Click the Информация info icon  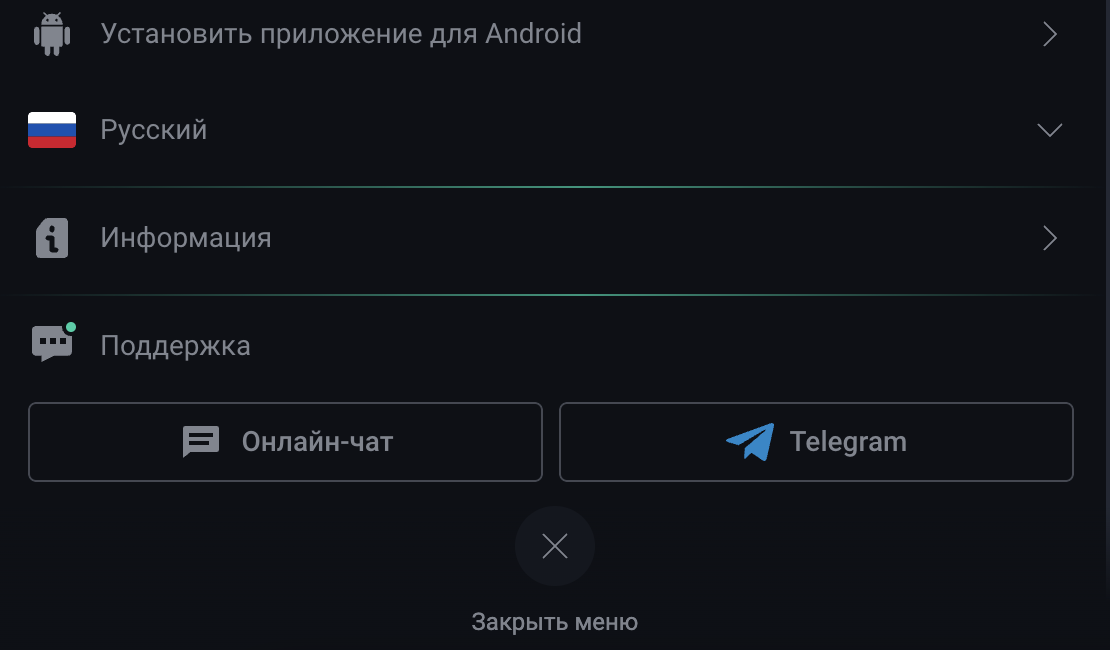[52, 238]
